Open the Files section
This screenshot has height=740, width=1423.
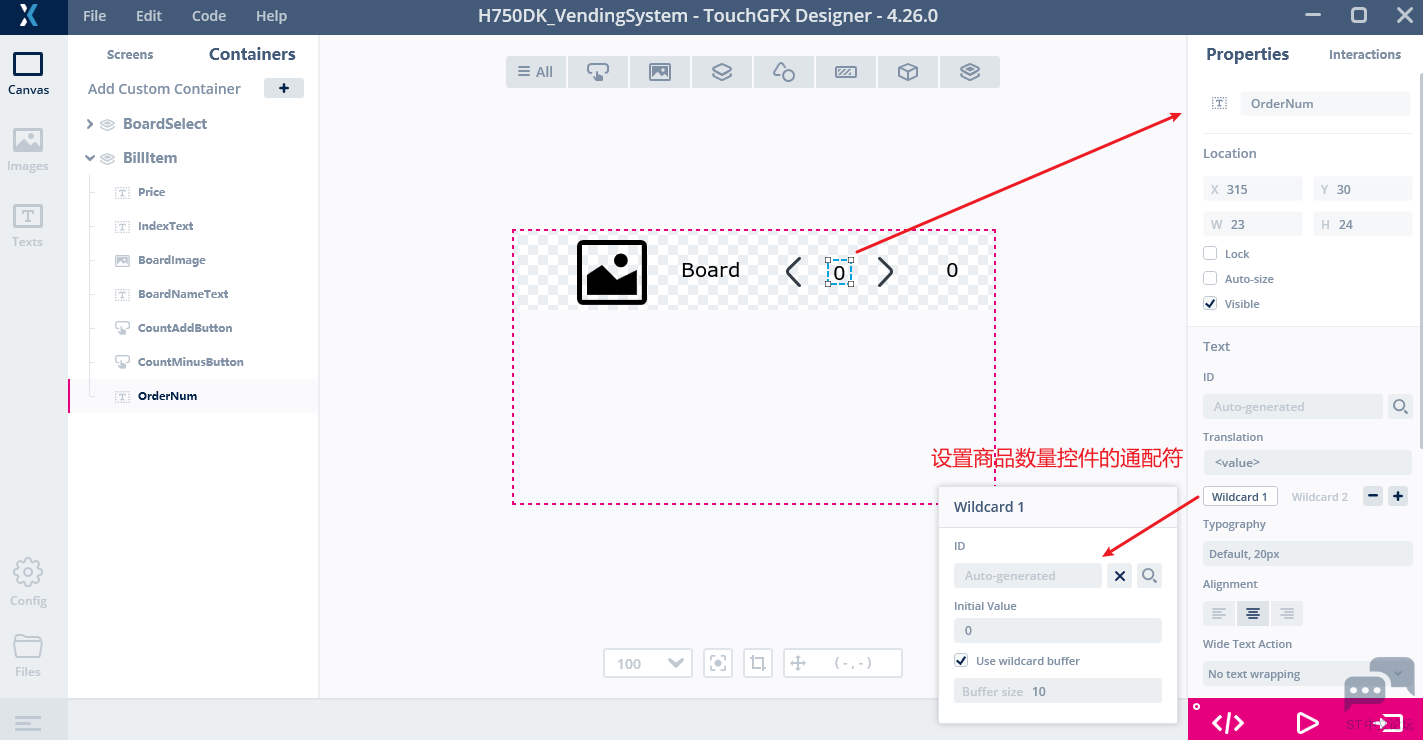28,656
